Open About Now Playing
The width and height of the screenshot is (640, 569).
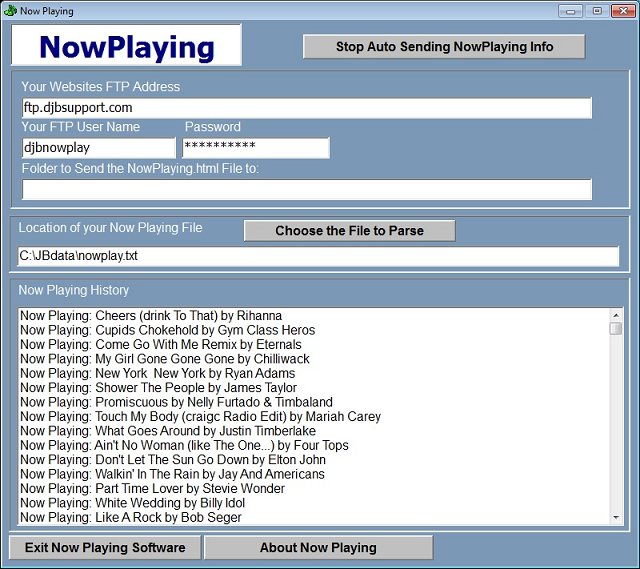click(318, 548)
